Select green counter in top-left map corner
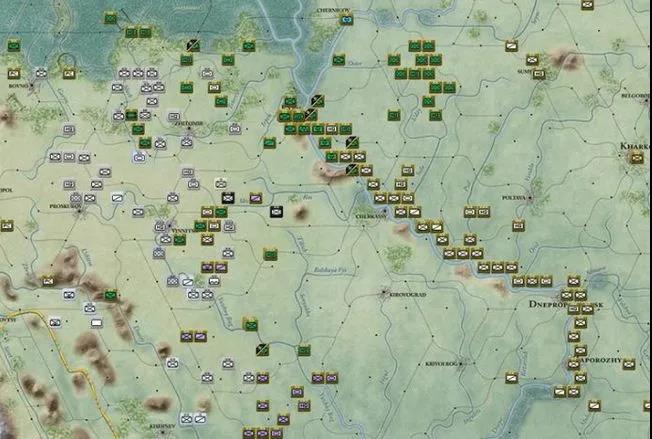Viewport: 652px width, 439px height. 14,45
